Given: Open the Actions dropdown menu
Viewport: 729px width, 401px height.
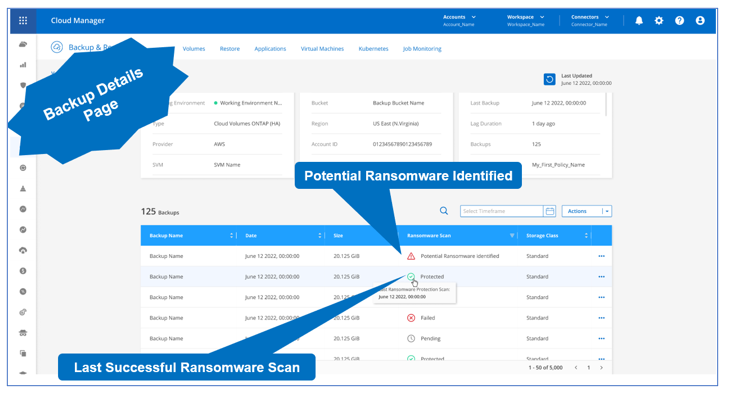Looking at the screenshot, I should click(x=586, y=211).
